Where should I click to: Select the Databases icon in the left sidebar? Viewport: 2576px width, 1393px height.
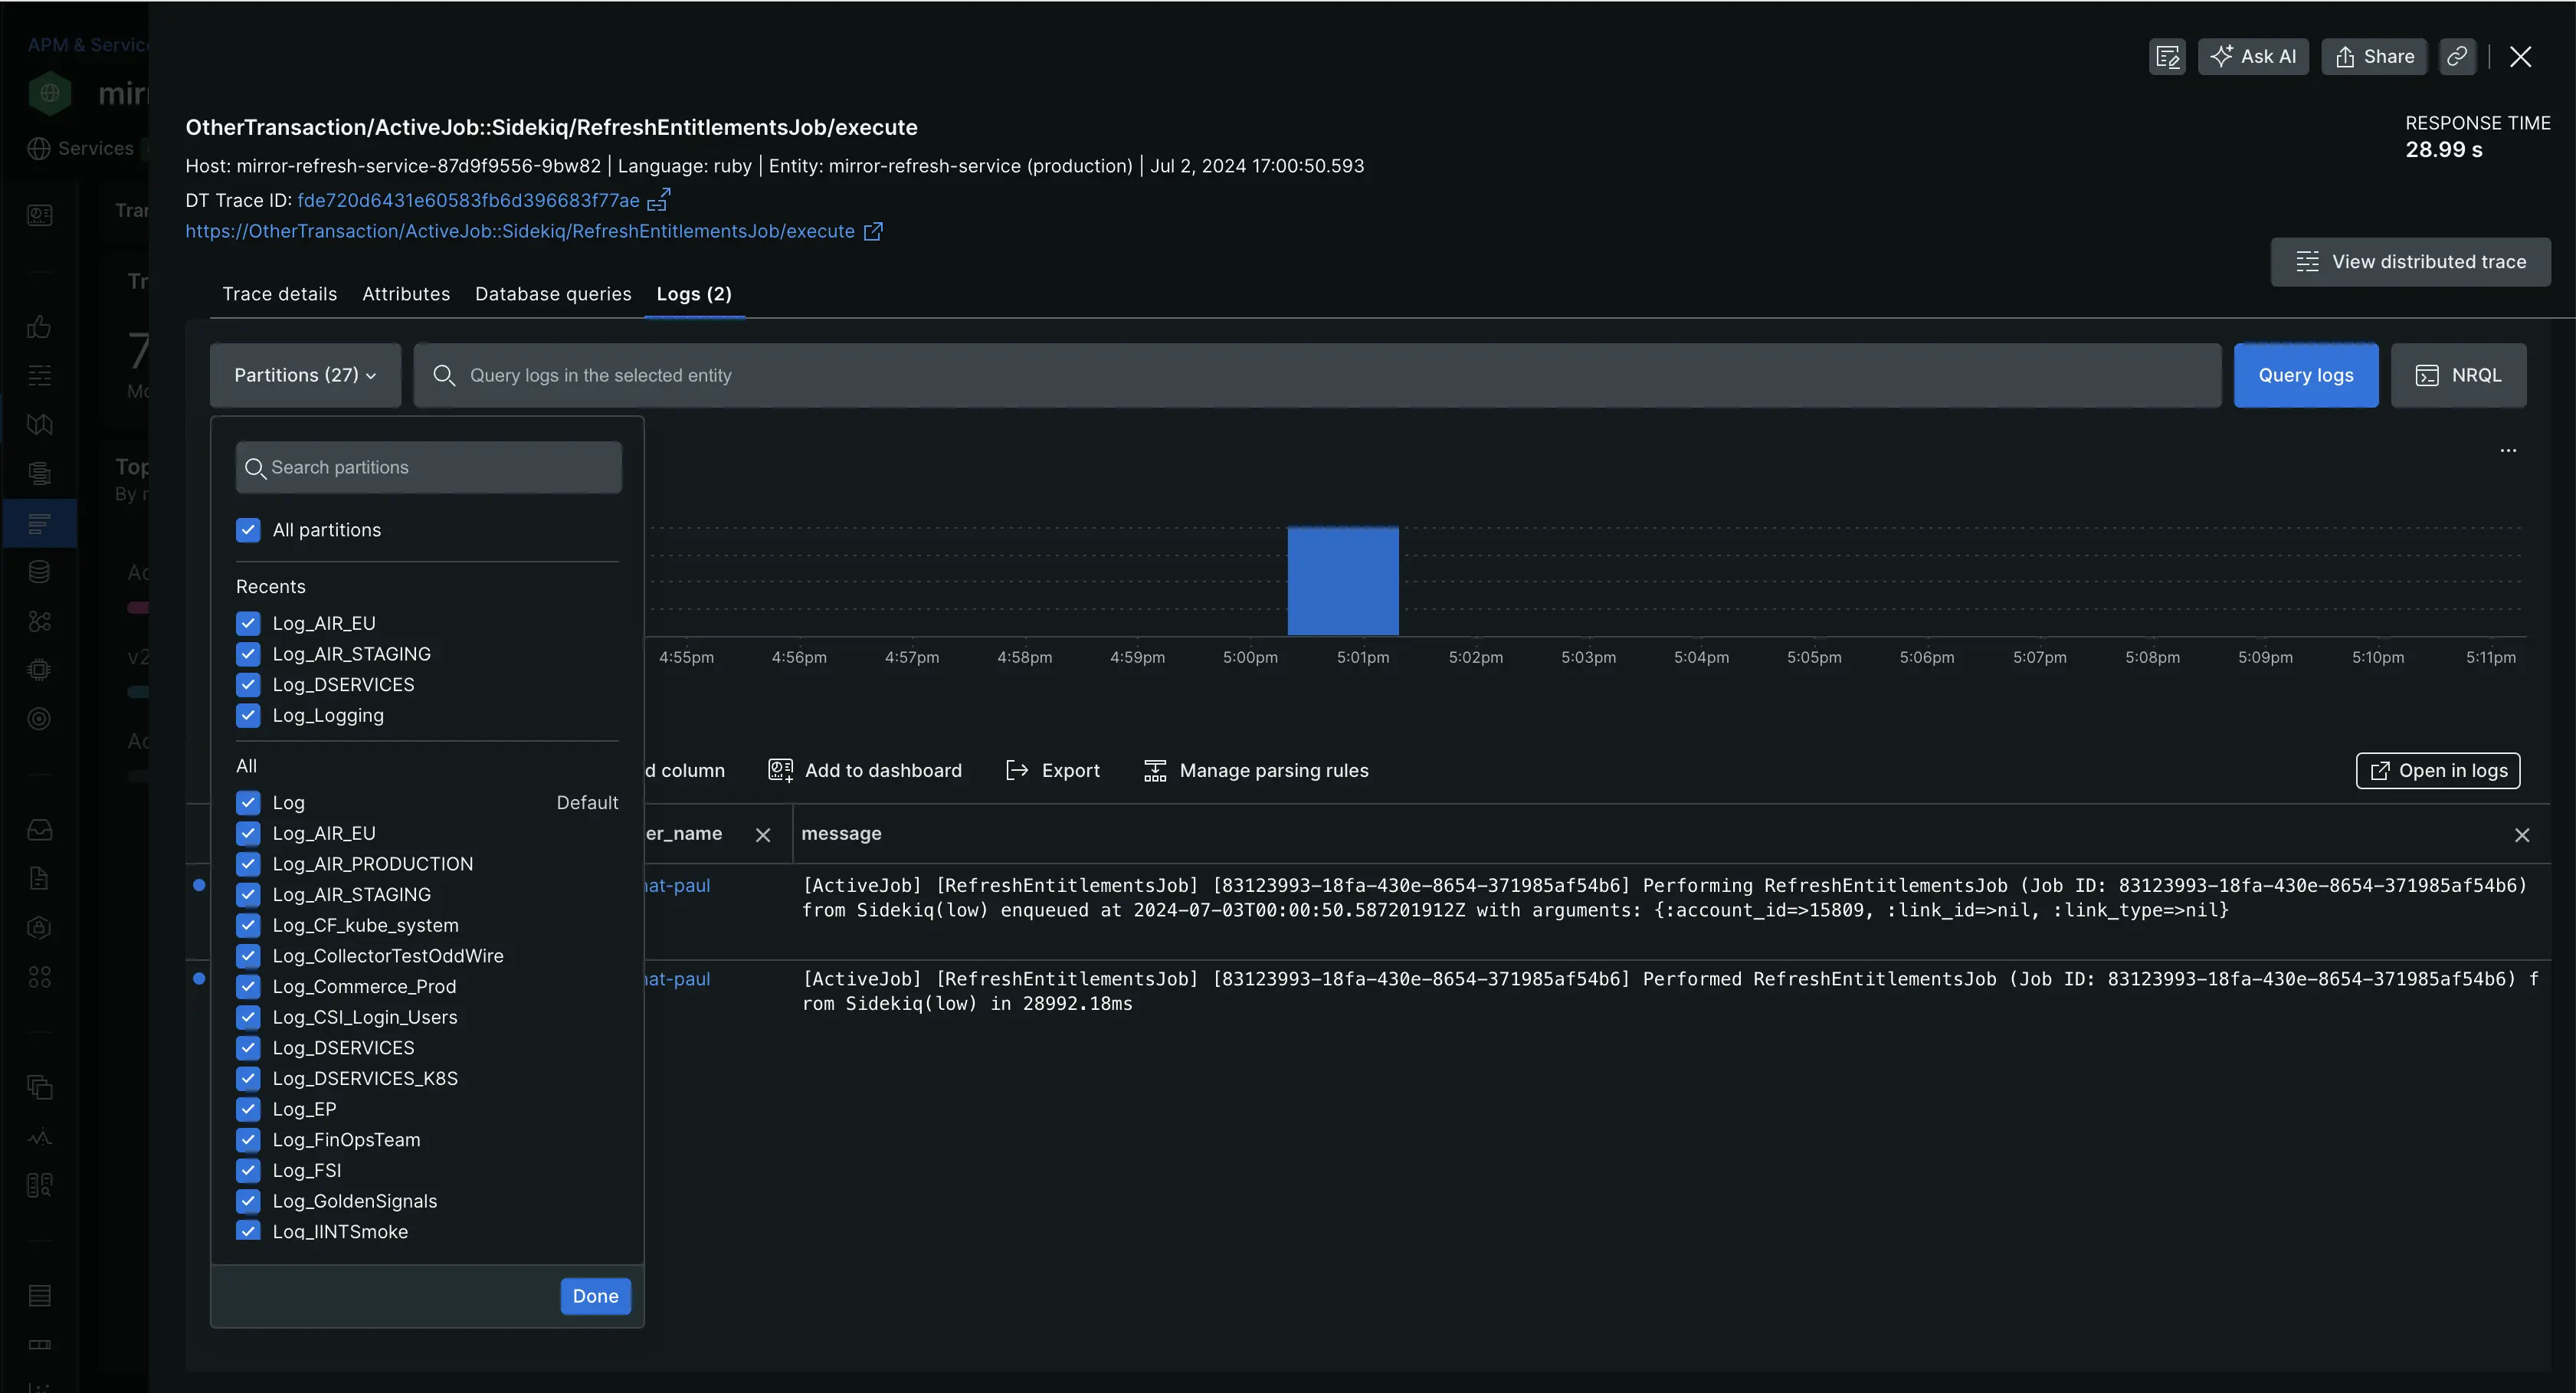click(x=39, y=570)
